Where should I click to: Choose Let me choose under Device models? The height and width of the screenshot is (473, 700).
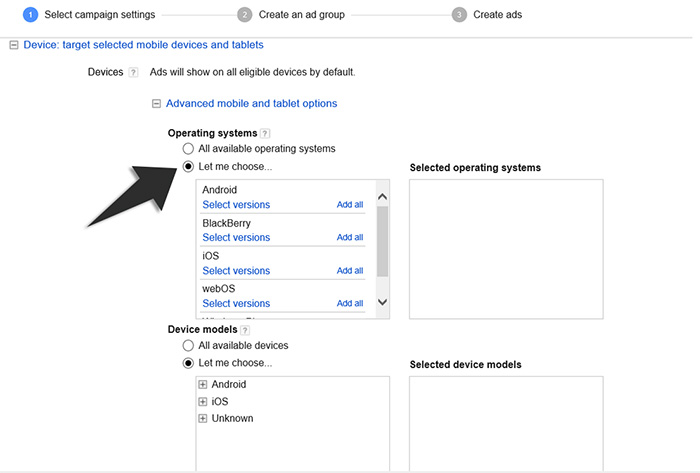188,363
